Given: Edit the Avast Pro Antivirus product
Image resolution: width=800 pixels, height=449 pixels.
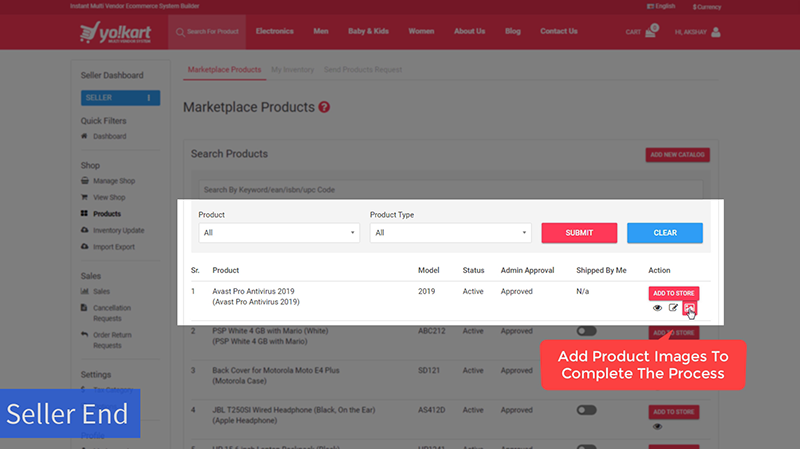Looking at the screenshot, I should [673, 308].
